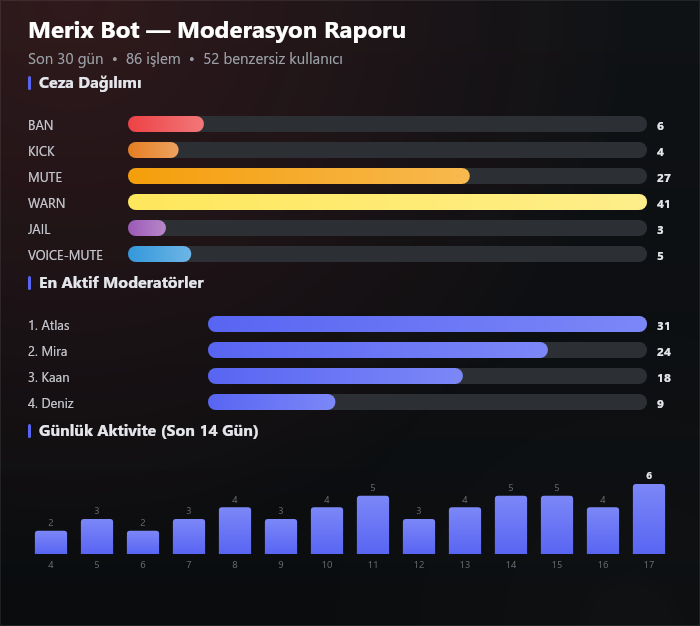Click the purple JAIL progress bar
The height and width of the screenshot is (626, 700).
(x=147, y=228)
